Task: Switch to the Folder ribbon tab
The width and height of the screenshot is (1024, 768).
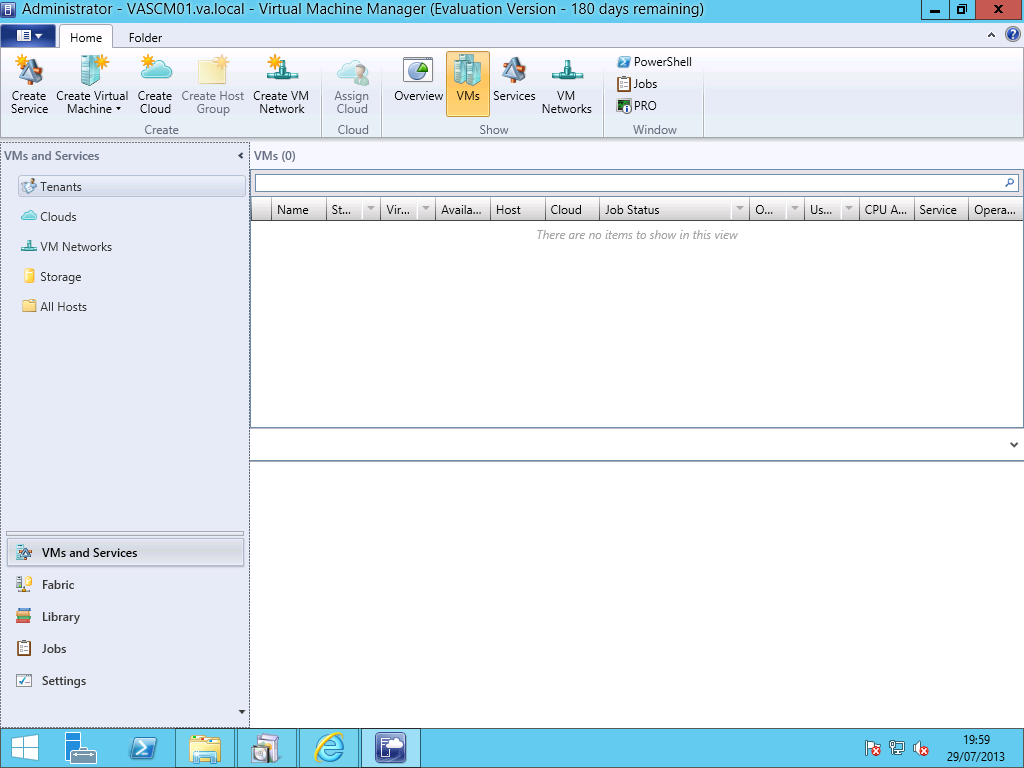Action: pyautogui.click(x=145, y=36)
